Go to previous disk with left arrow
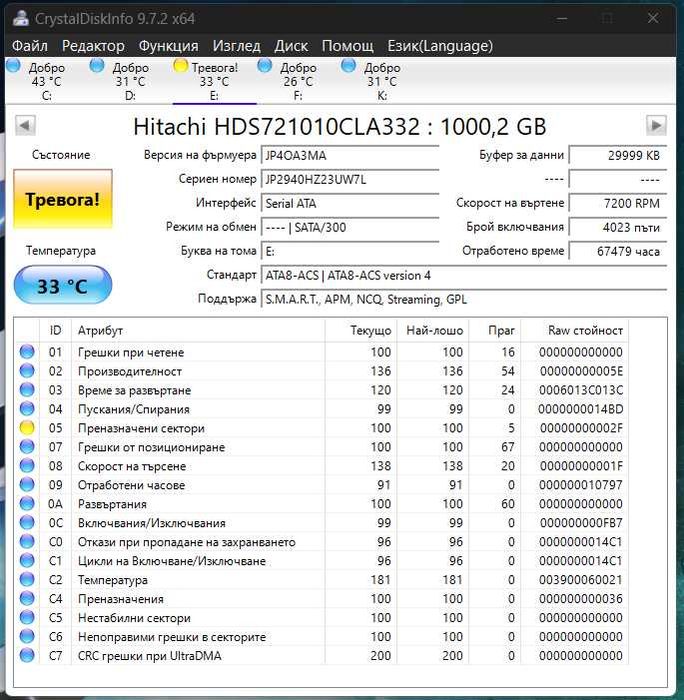 tap(25, 125)
